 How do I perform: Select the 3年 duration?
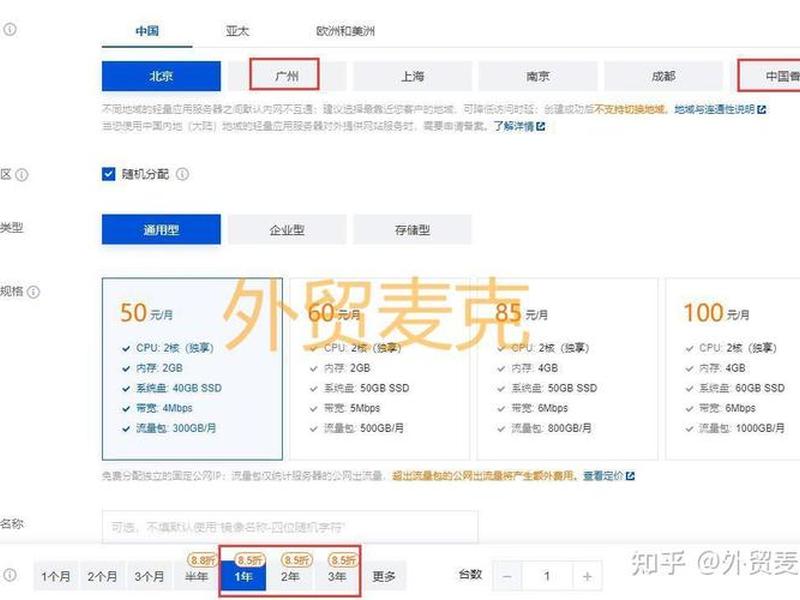[337, 577]
